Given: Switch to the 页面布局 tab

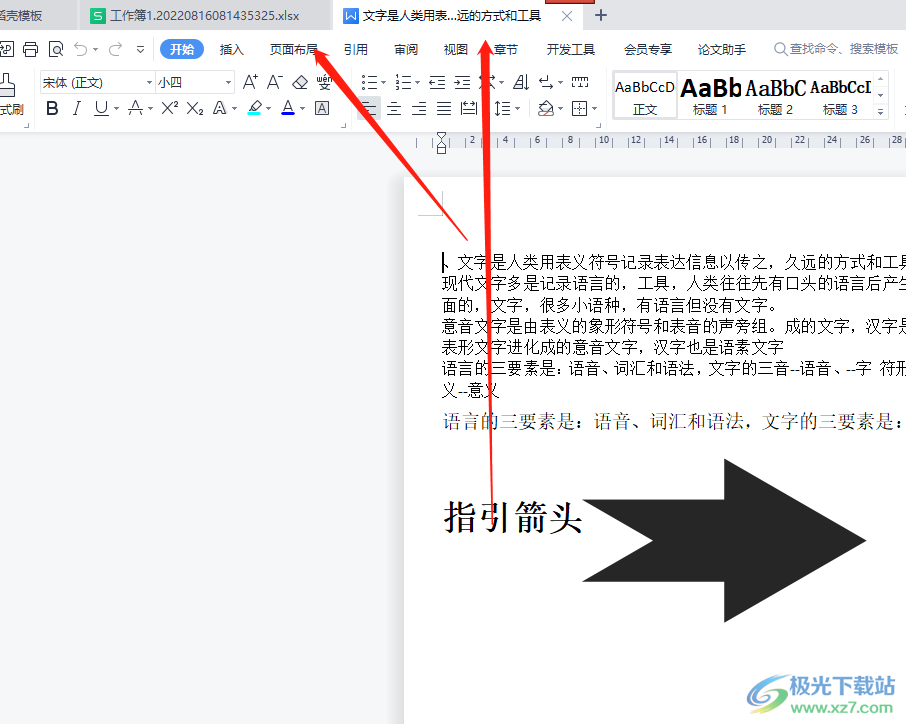Looking at the screenshot, I should [294, 50].
